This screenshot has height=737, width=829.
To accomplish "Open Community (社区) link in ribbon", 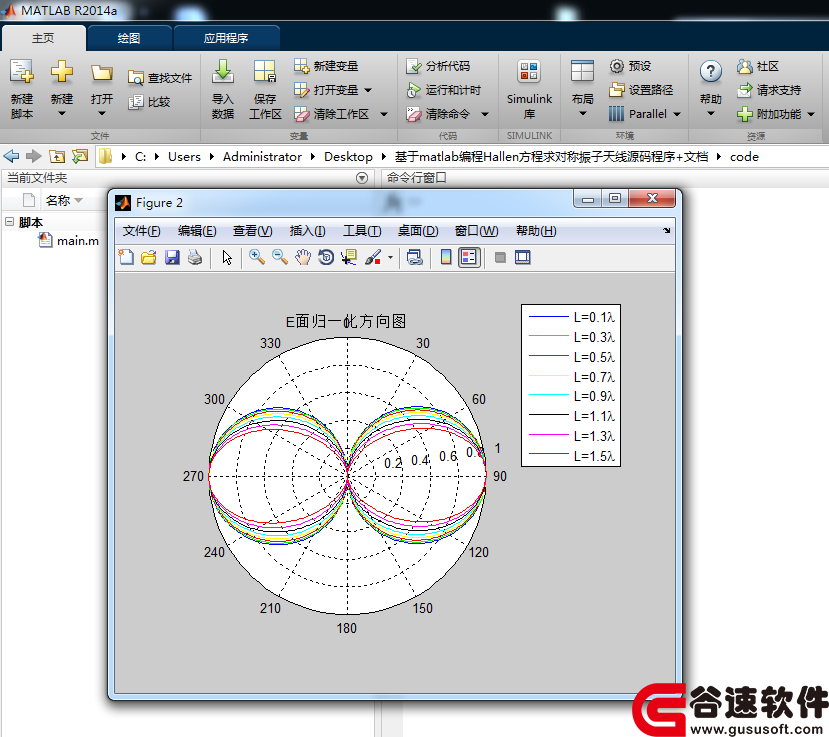I will point(758,66).
